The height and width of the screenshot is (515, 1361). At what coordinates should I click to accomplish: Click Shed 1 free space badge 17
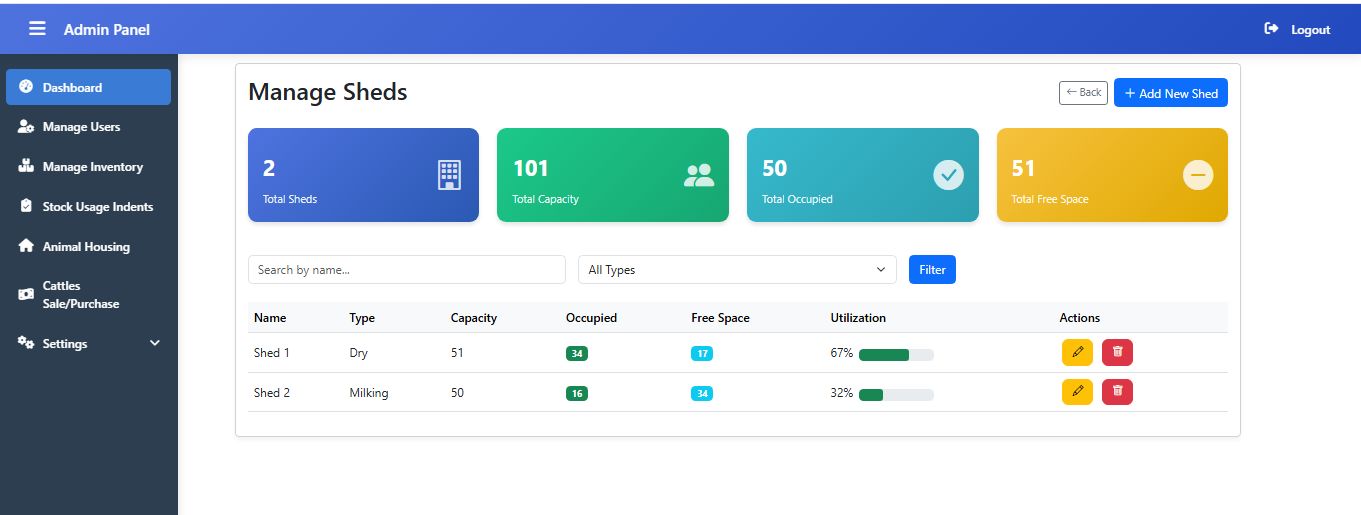point(702,353)
